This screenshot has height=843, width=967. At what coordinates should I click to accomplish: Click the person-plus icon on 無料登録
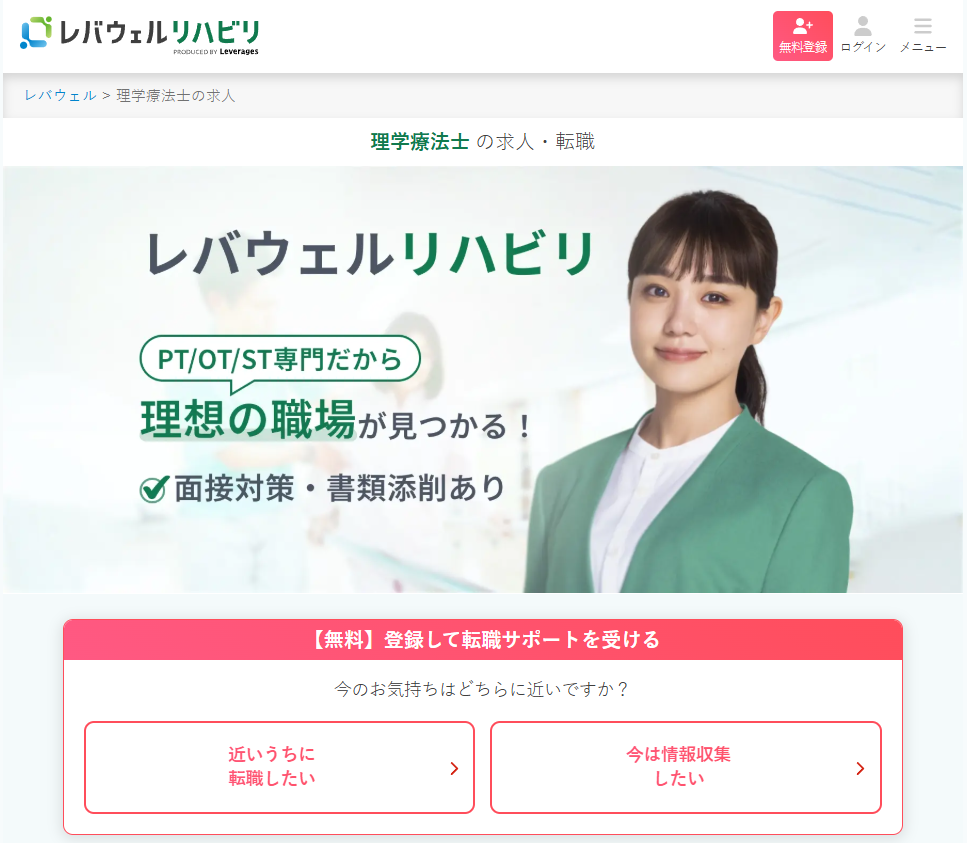pyautogui.click(x=802, y=26)
